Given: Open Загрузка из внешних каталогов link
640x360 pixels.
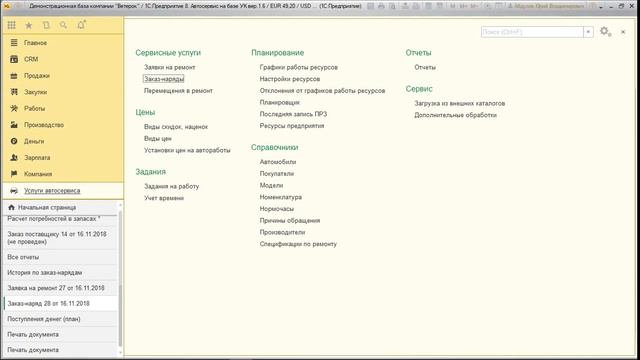Looking at the screenshot, I should 460,103.
